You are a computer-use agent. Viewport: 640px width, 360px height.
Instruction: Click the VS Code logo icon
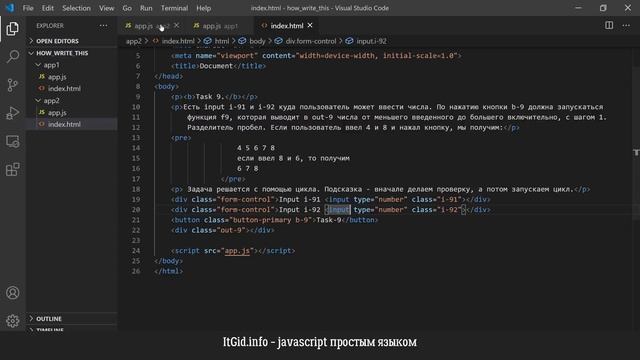[10, 8]
